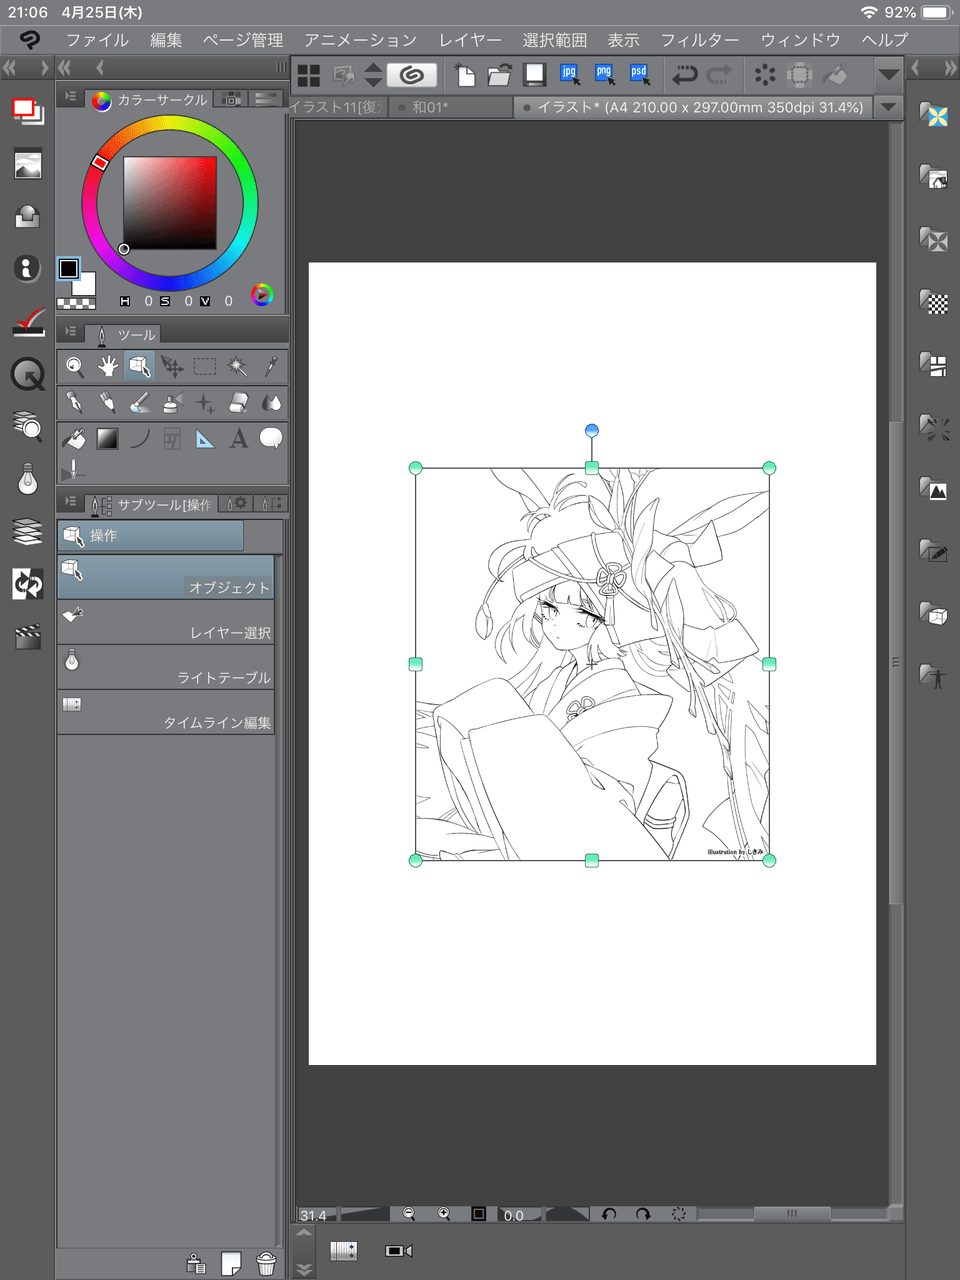This screenshot has width=960, height=1280.
Task: Click the Save icon in the command bar
Action: point(535,74)
